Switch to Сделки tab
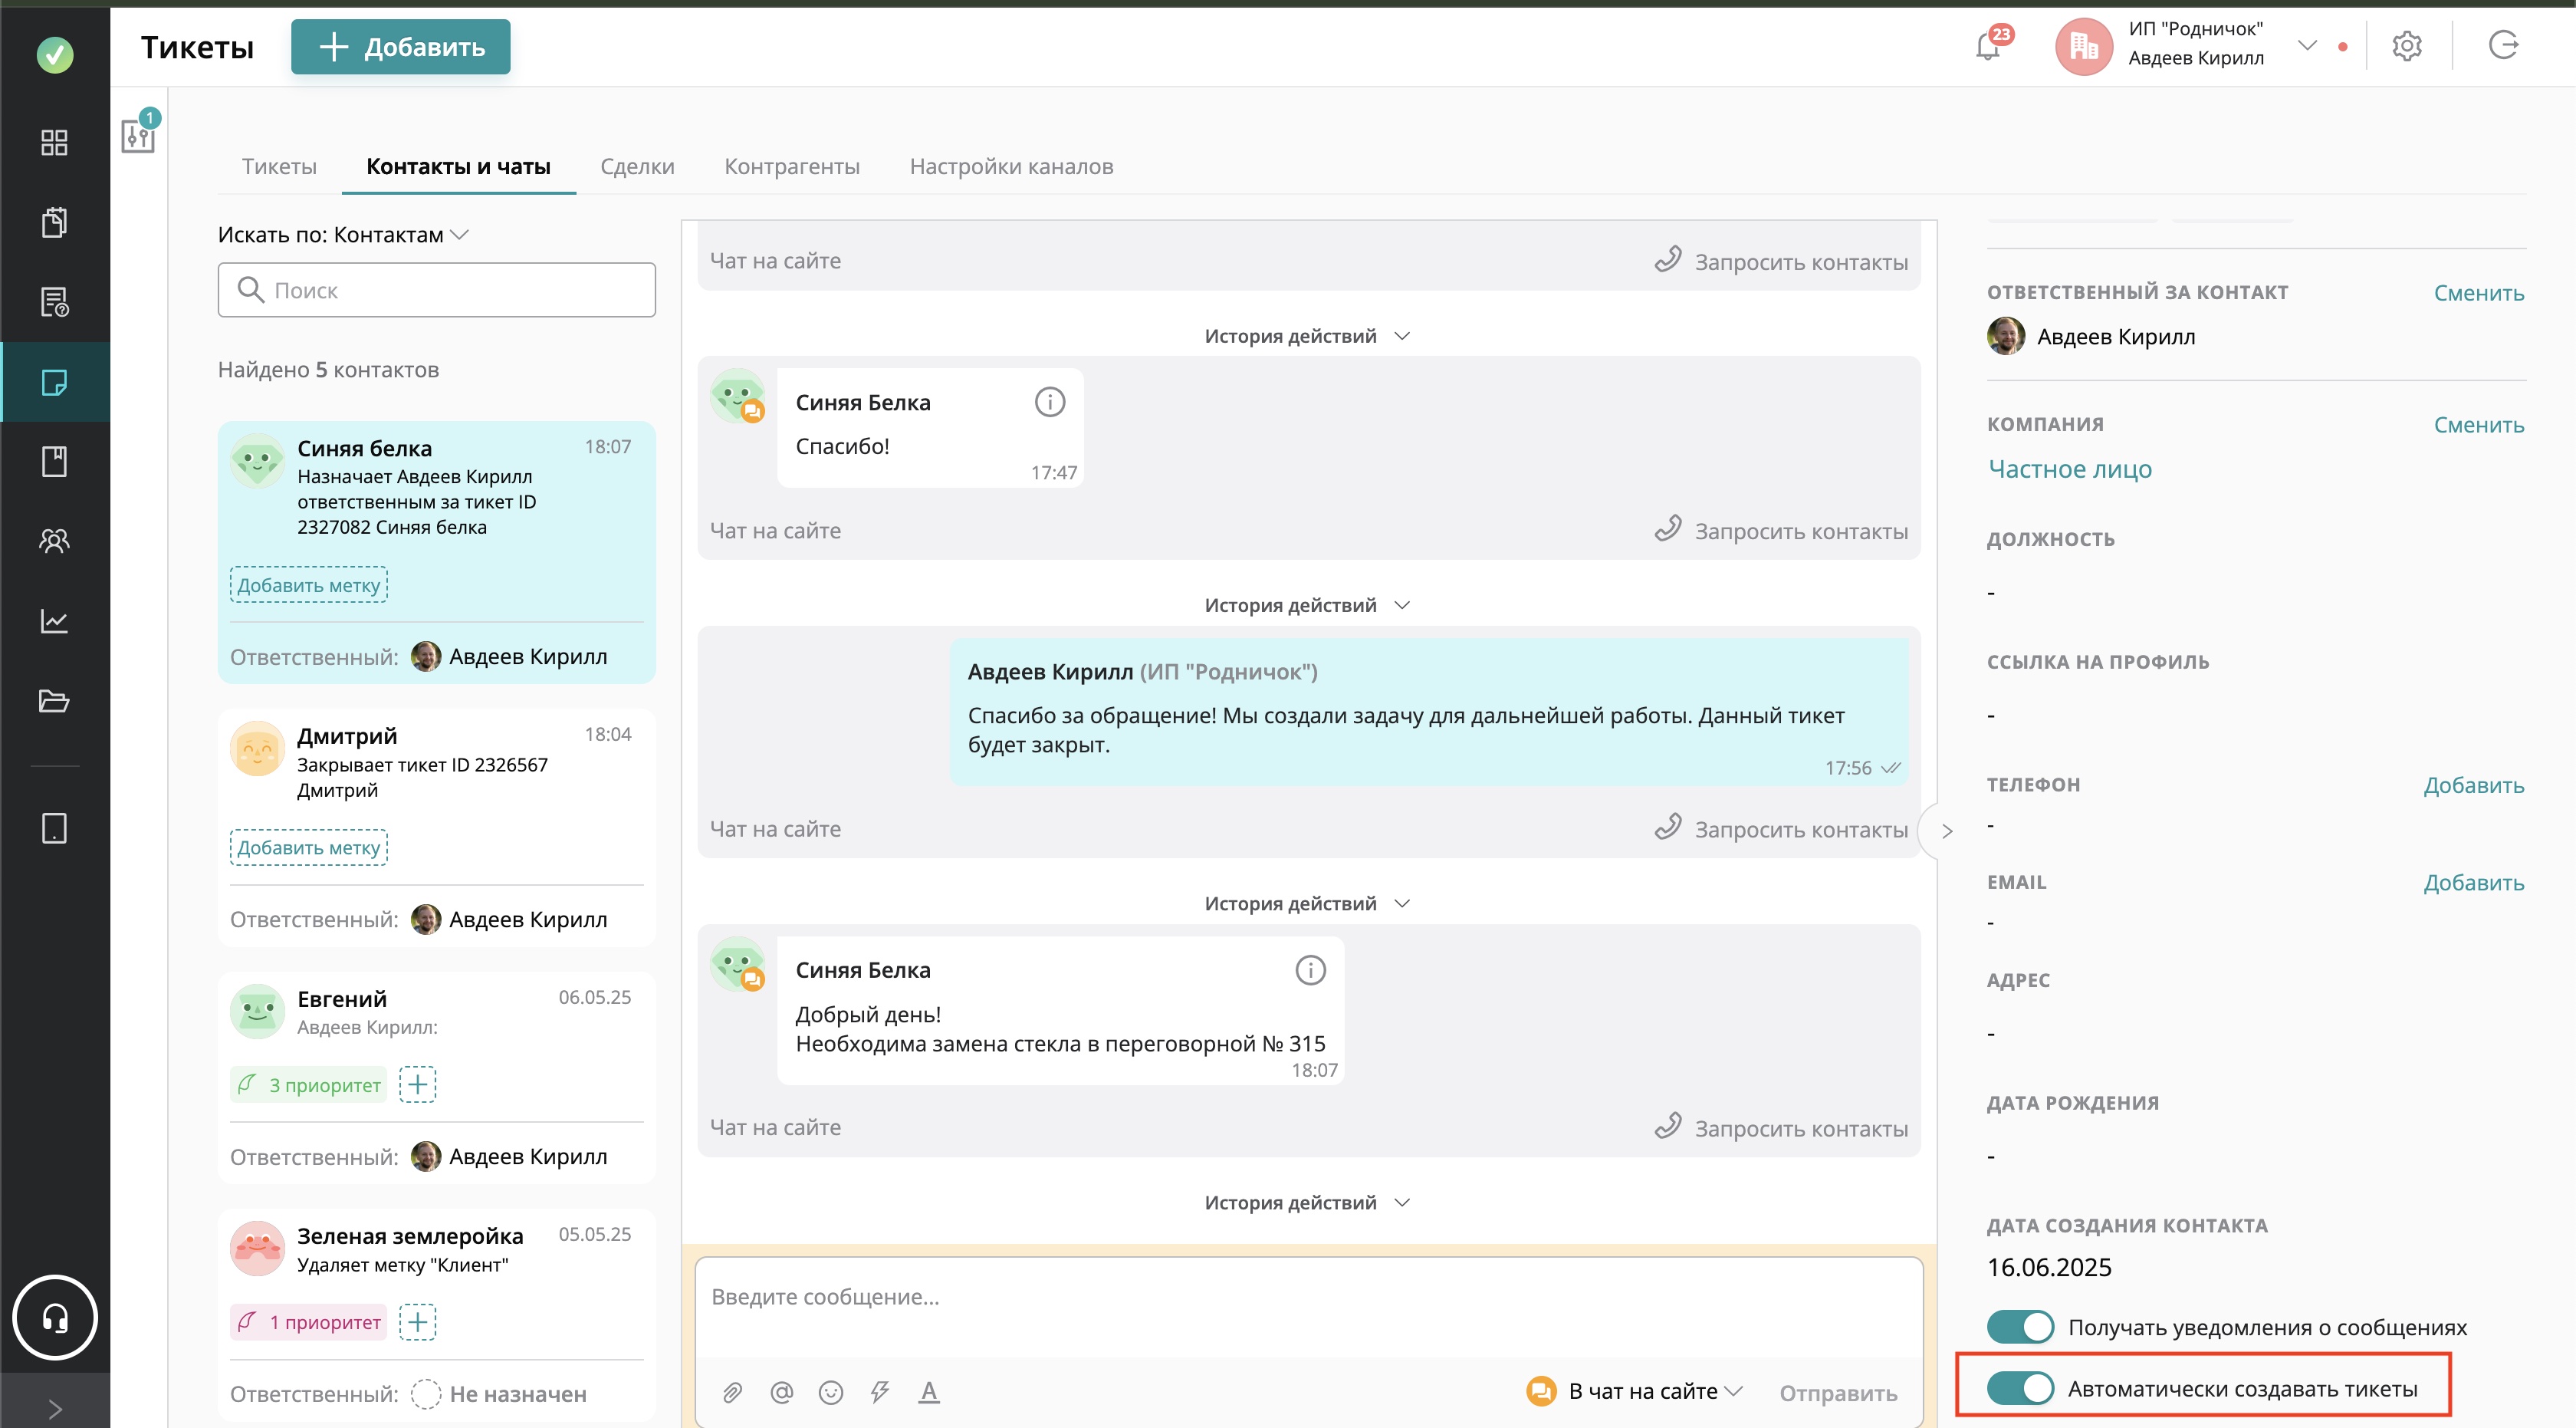Screen dimensions: 2576x1428 (x=637, y=166)
